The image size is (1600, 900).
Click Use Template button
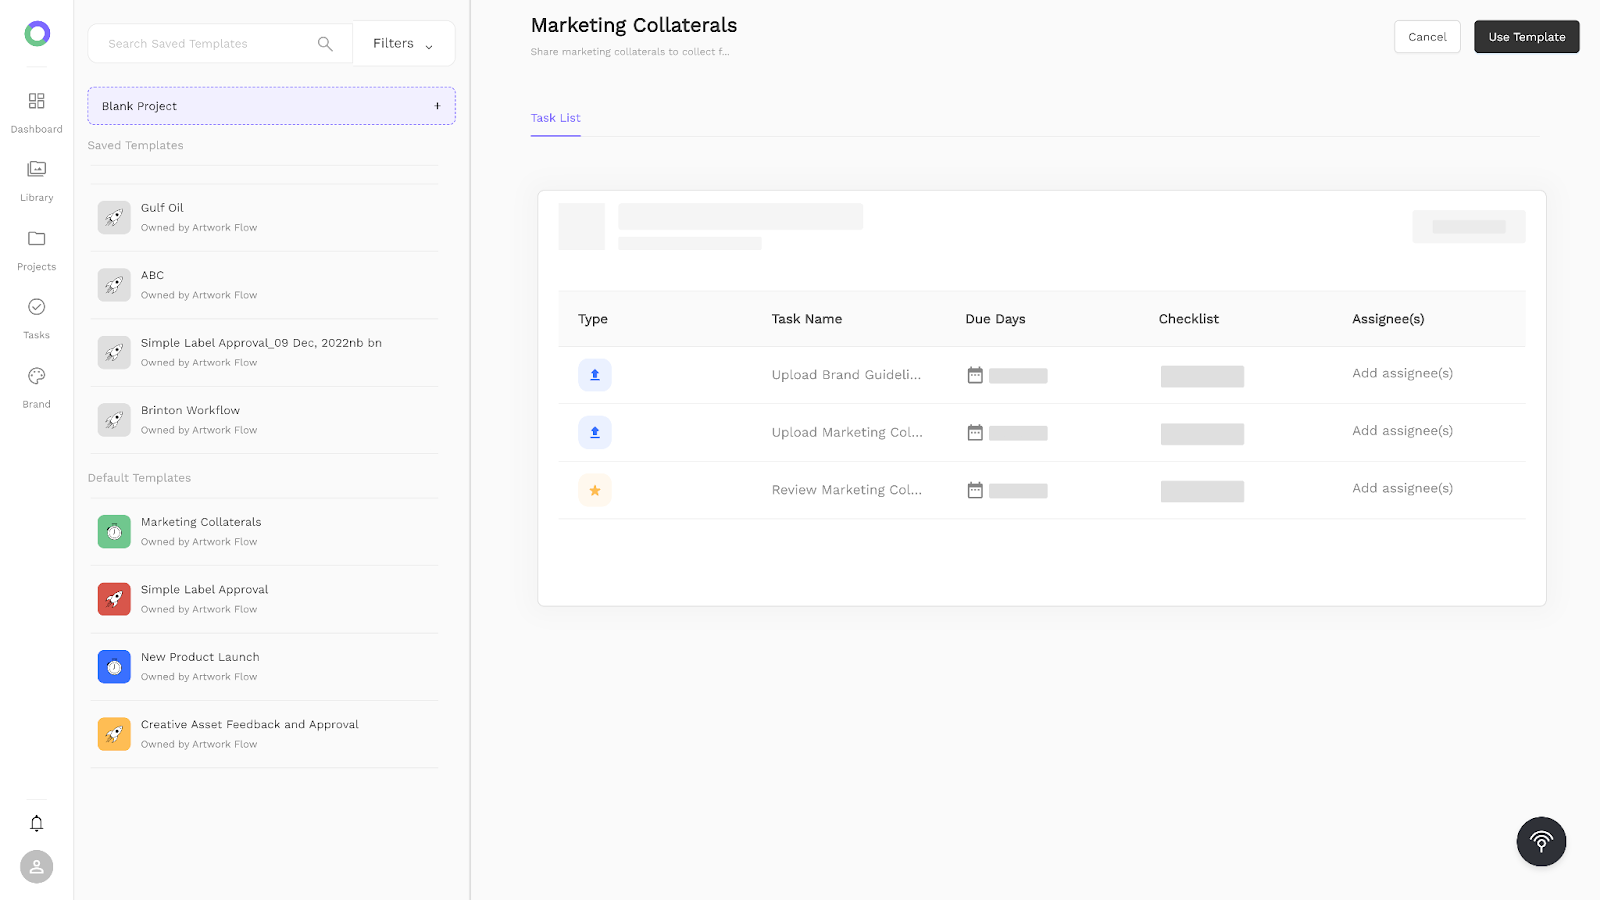[1526, 36]
